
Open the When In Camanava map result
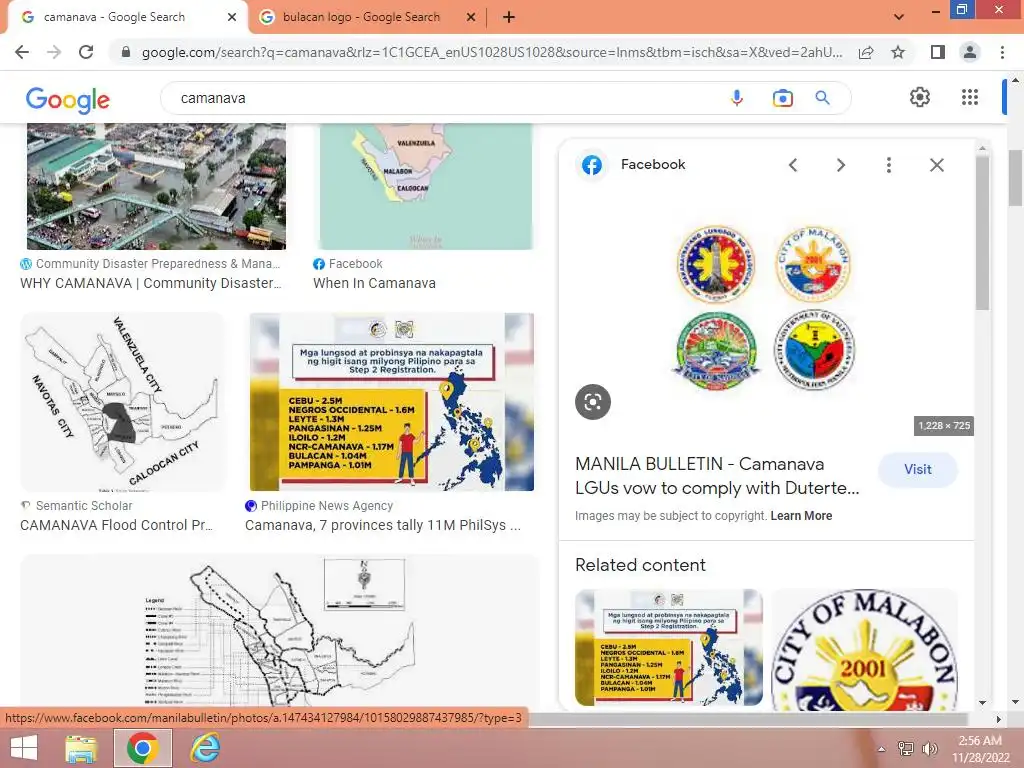coord(424,186)
